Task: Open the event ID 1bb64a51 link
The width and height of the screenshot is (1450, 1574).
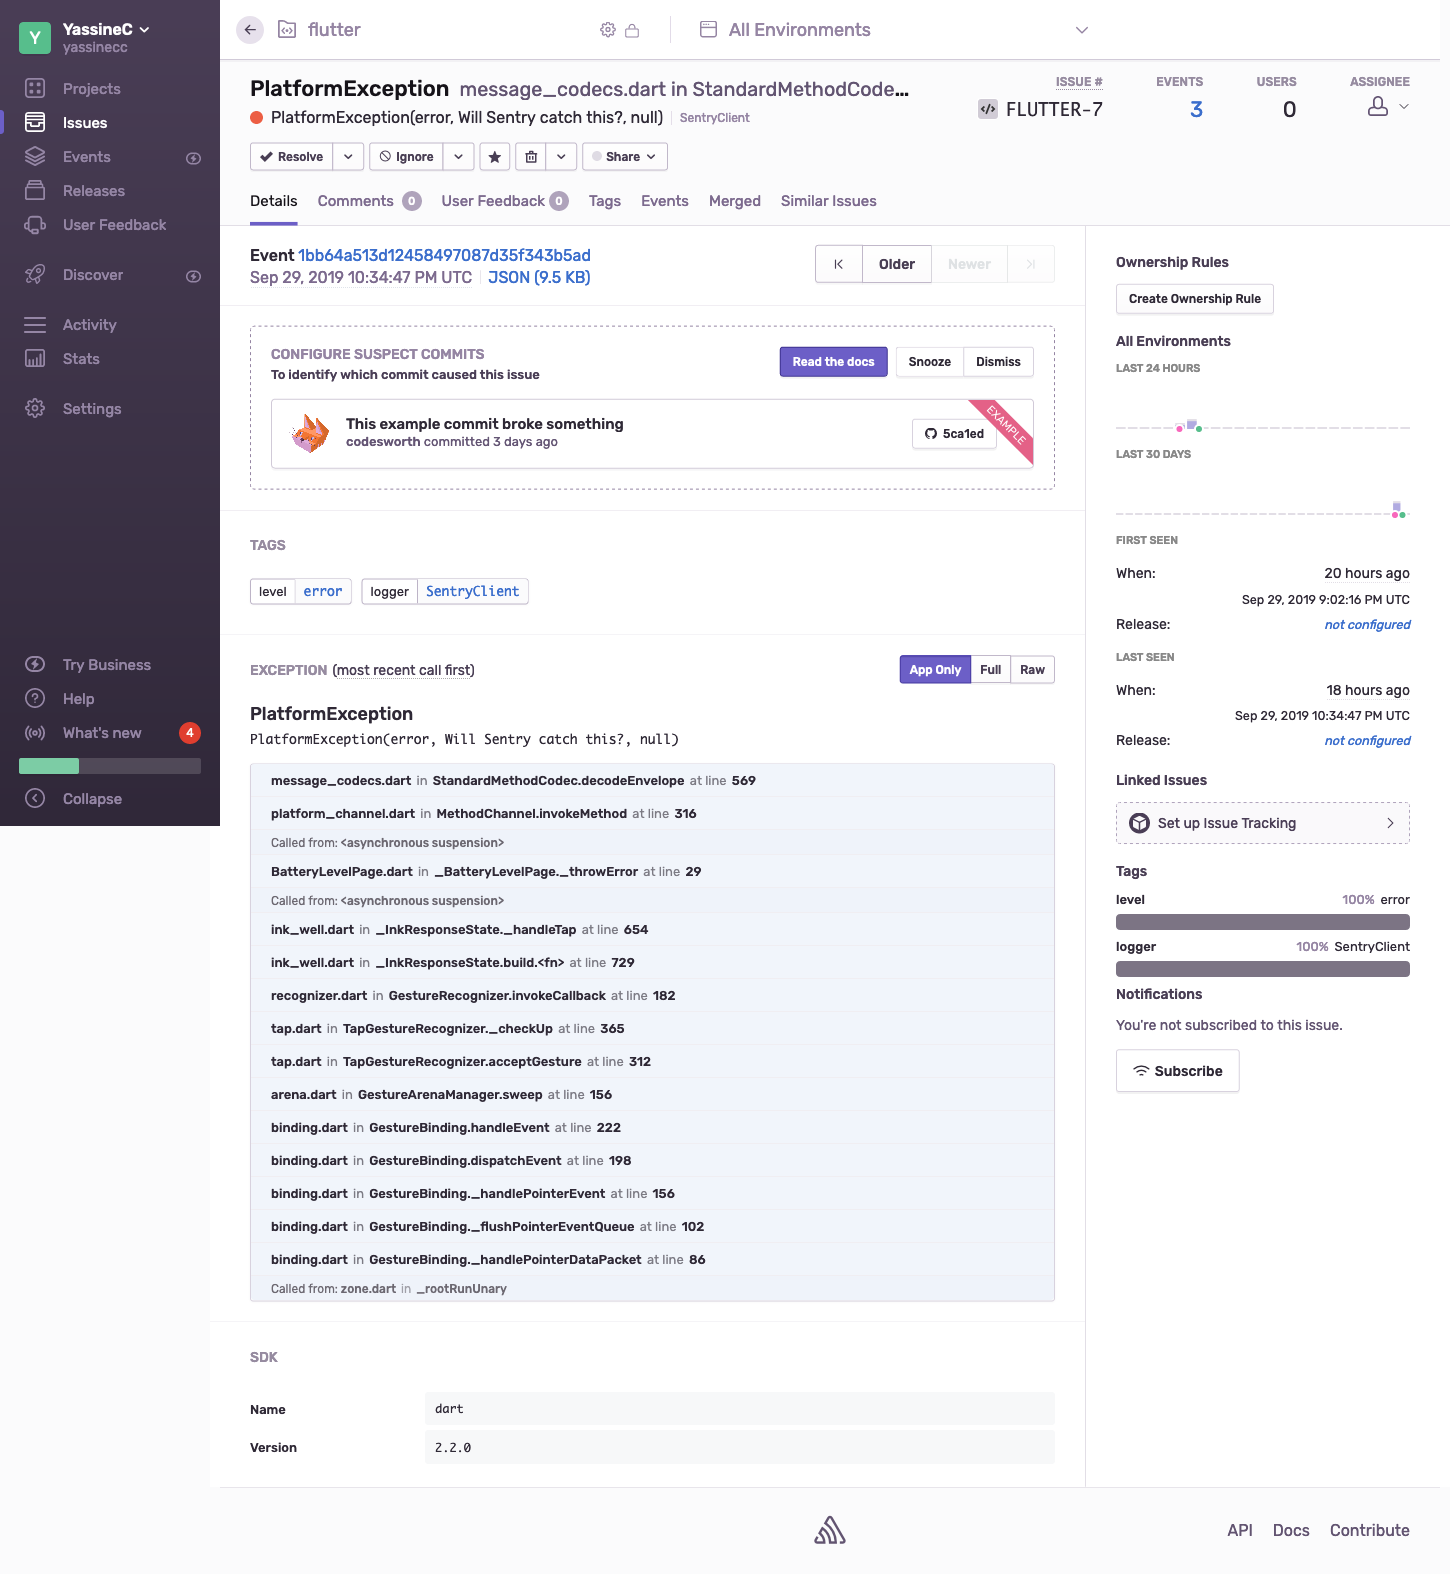Action: tap(444, 255)
